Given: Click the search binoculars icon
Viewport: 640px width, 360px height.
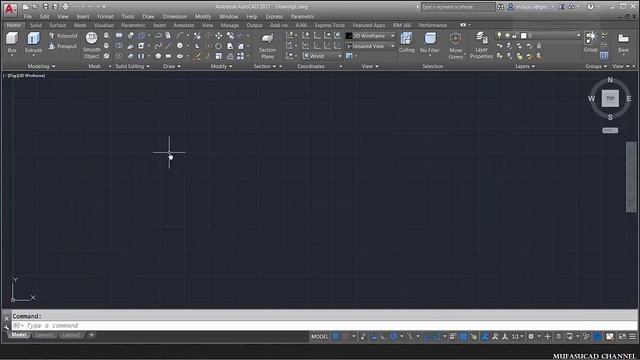Looking at the screenshot, I should coord(500,7).
